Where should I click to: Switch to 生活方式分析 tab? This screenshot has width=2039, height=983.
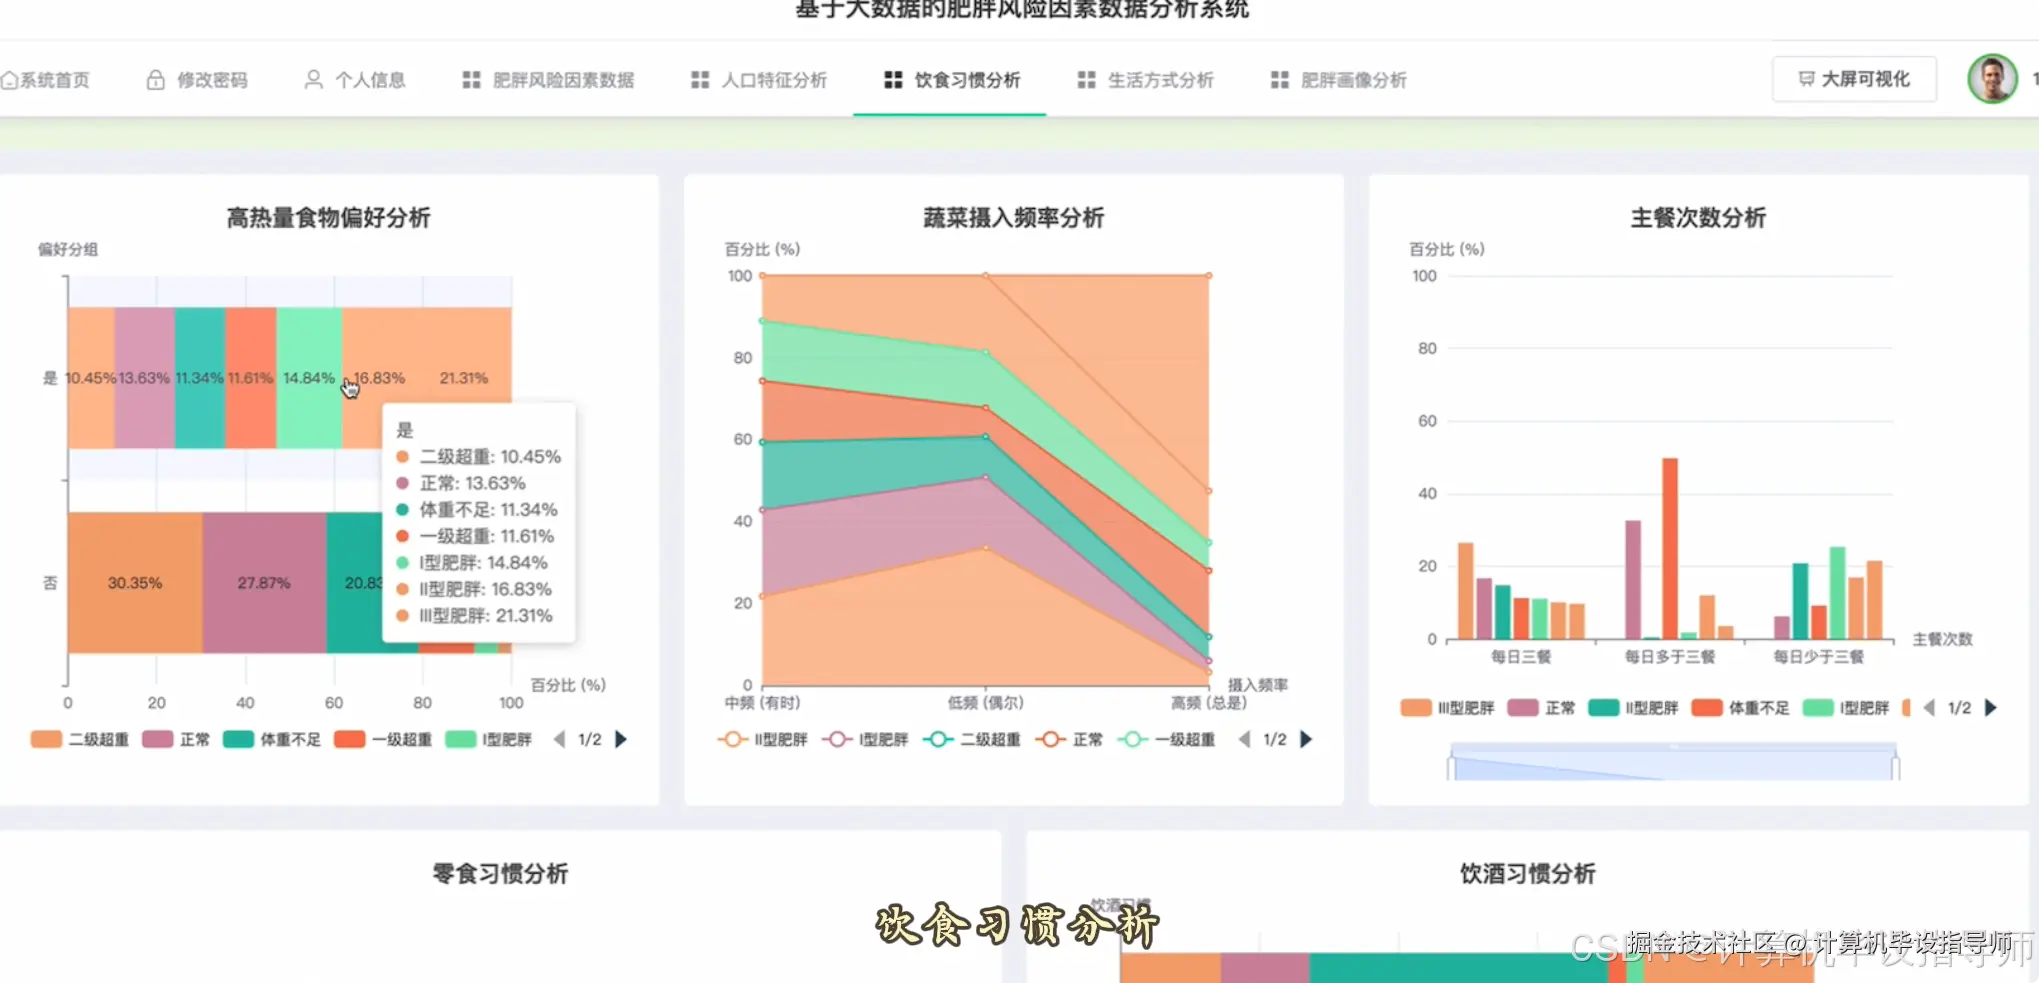click(1145, 80)
